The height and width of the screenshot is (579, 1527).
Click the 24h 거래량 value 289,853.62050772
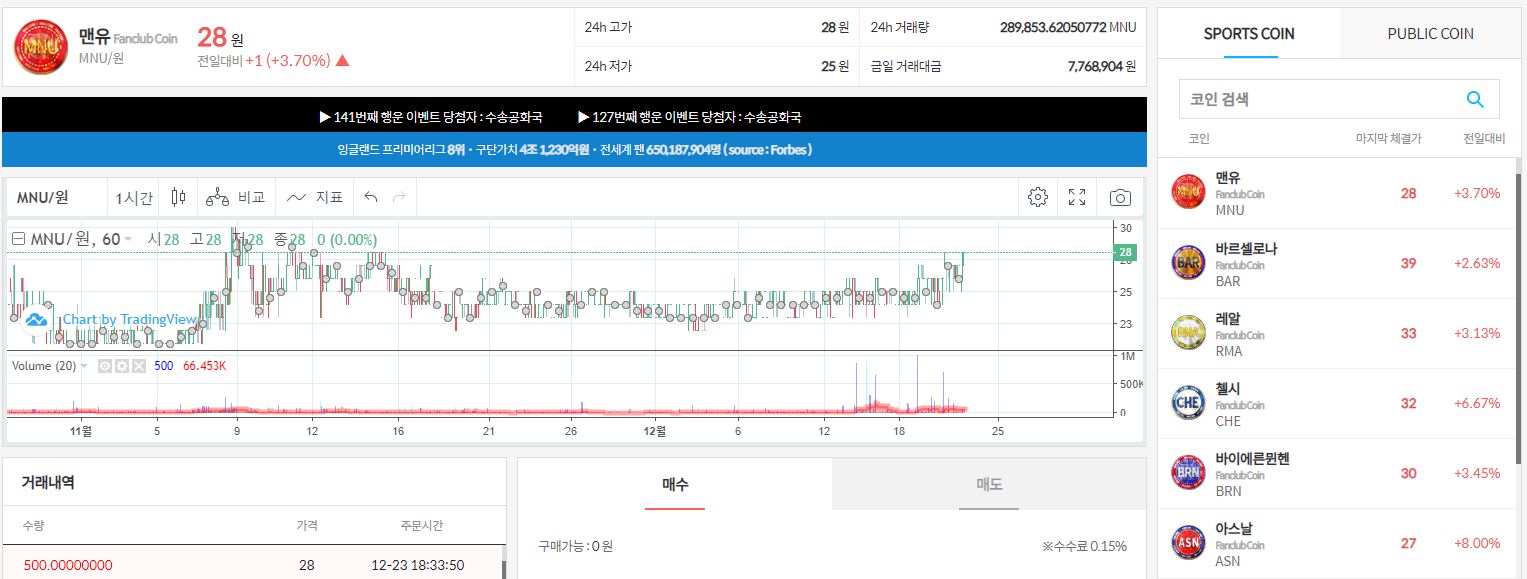point(1053,27)
